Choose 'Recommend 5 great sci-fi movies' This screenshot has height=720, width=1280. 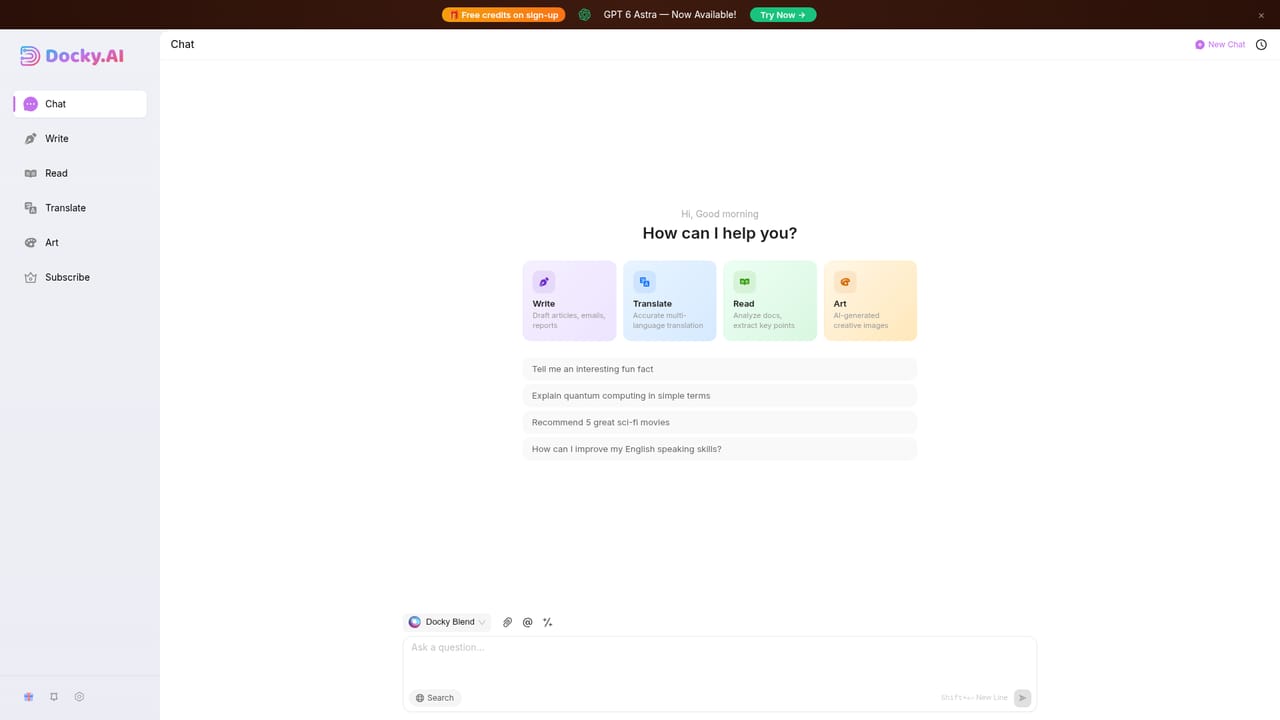pos(720,422)
